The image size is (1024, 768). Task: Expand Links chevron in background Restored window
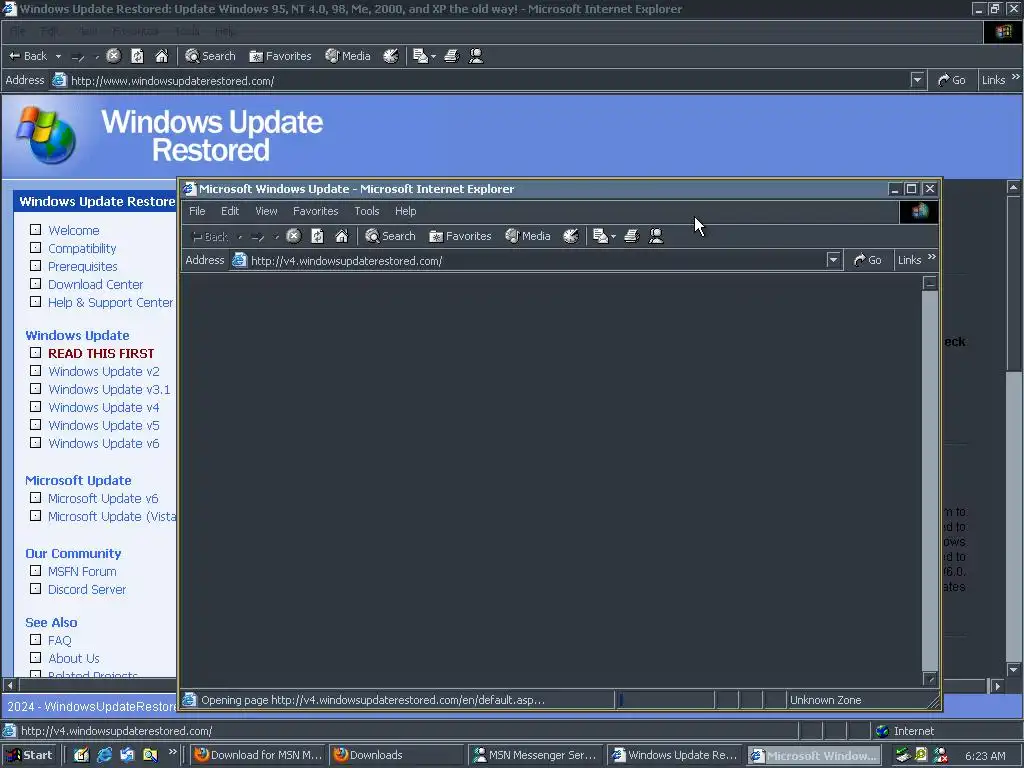point(1016,77)
